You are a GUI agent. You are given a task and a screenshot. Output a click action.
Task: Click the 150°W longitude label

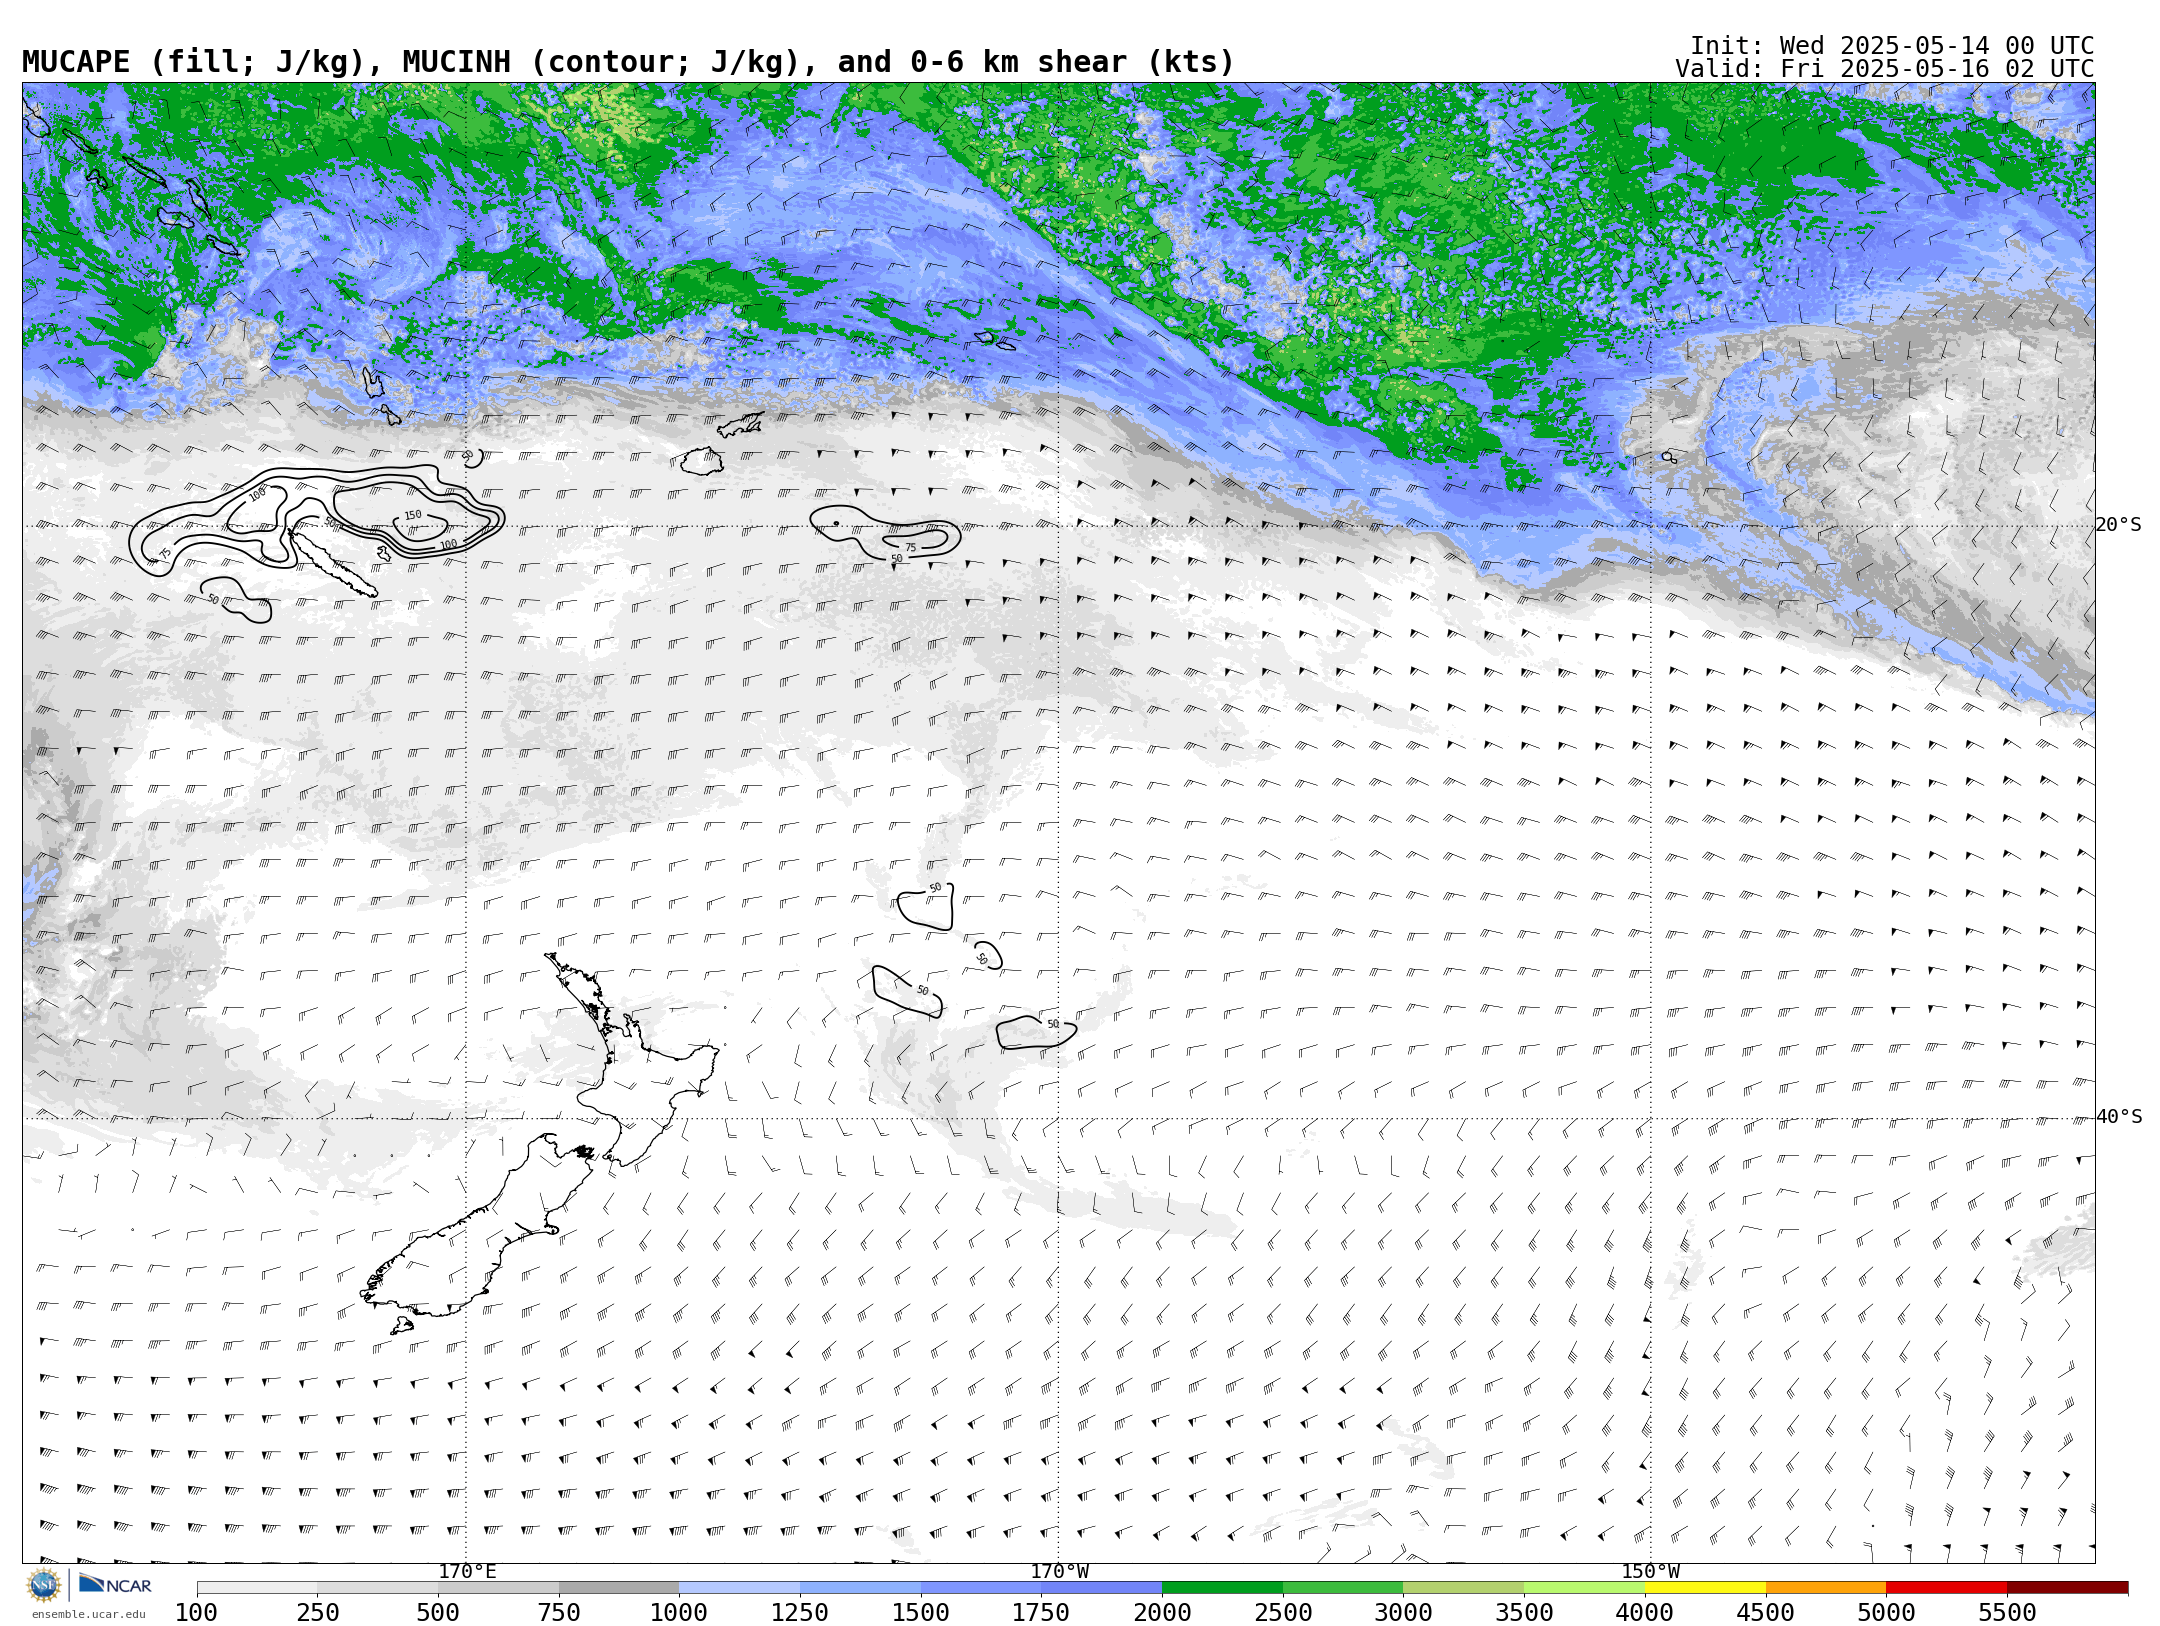coord(1650,1571)
